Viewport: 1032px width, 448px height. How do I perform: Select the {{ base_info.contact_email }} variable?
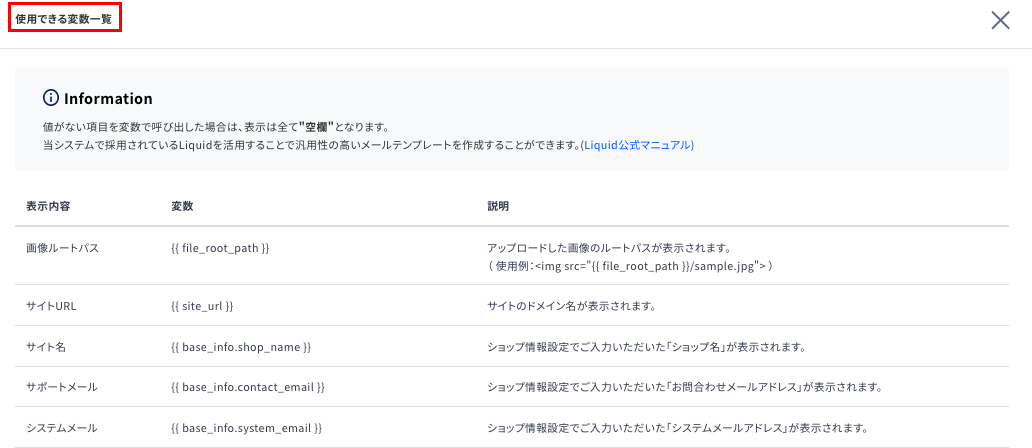pyautogui.click(x=247, y=387)
